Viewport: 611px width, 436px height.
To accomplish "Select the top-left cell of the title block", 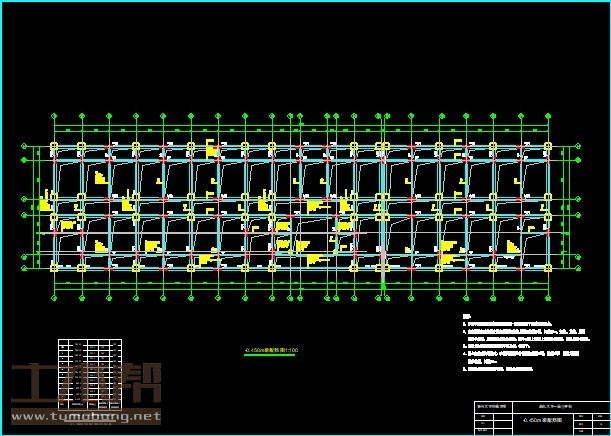I will tap(492, 405).
